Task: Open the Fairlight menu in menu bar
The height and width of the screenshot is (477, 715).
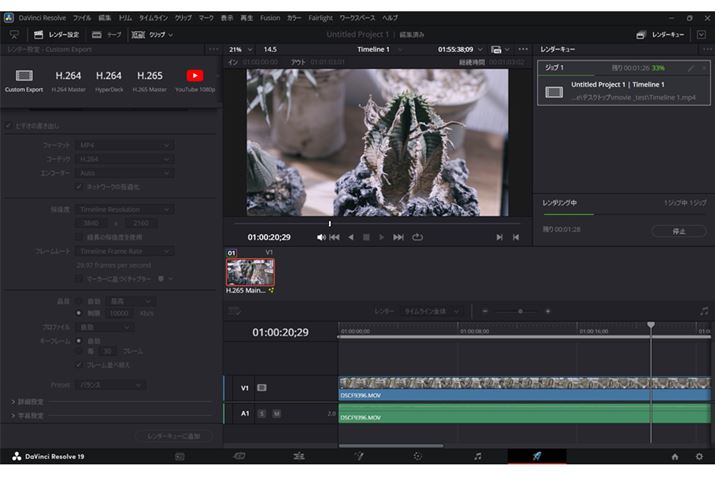Action: coord(322,18)
